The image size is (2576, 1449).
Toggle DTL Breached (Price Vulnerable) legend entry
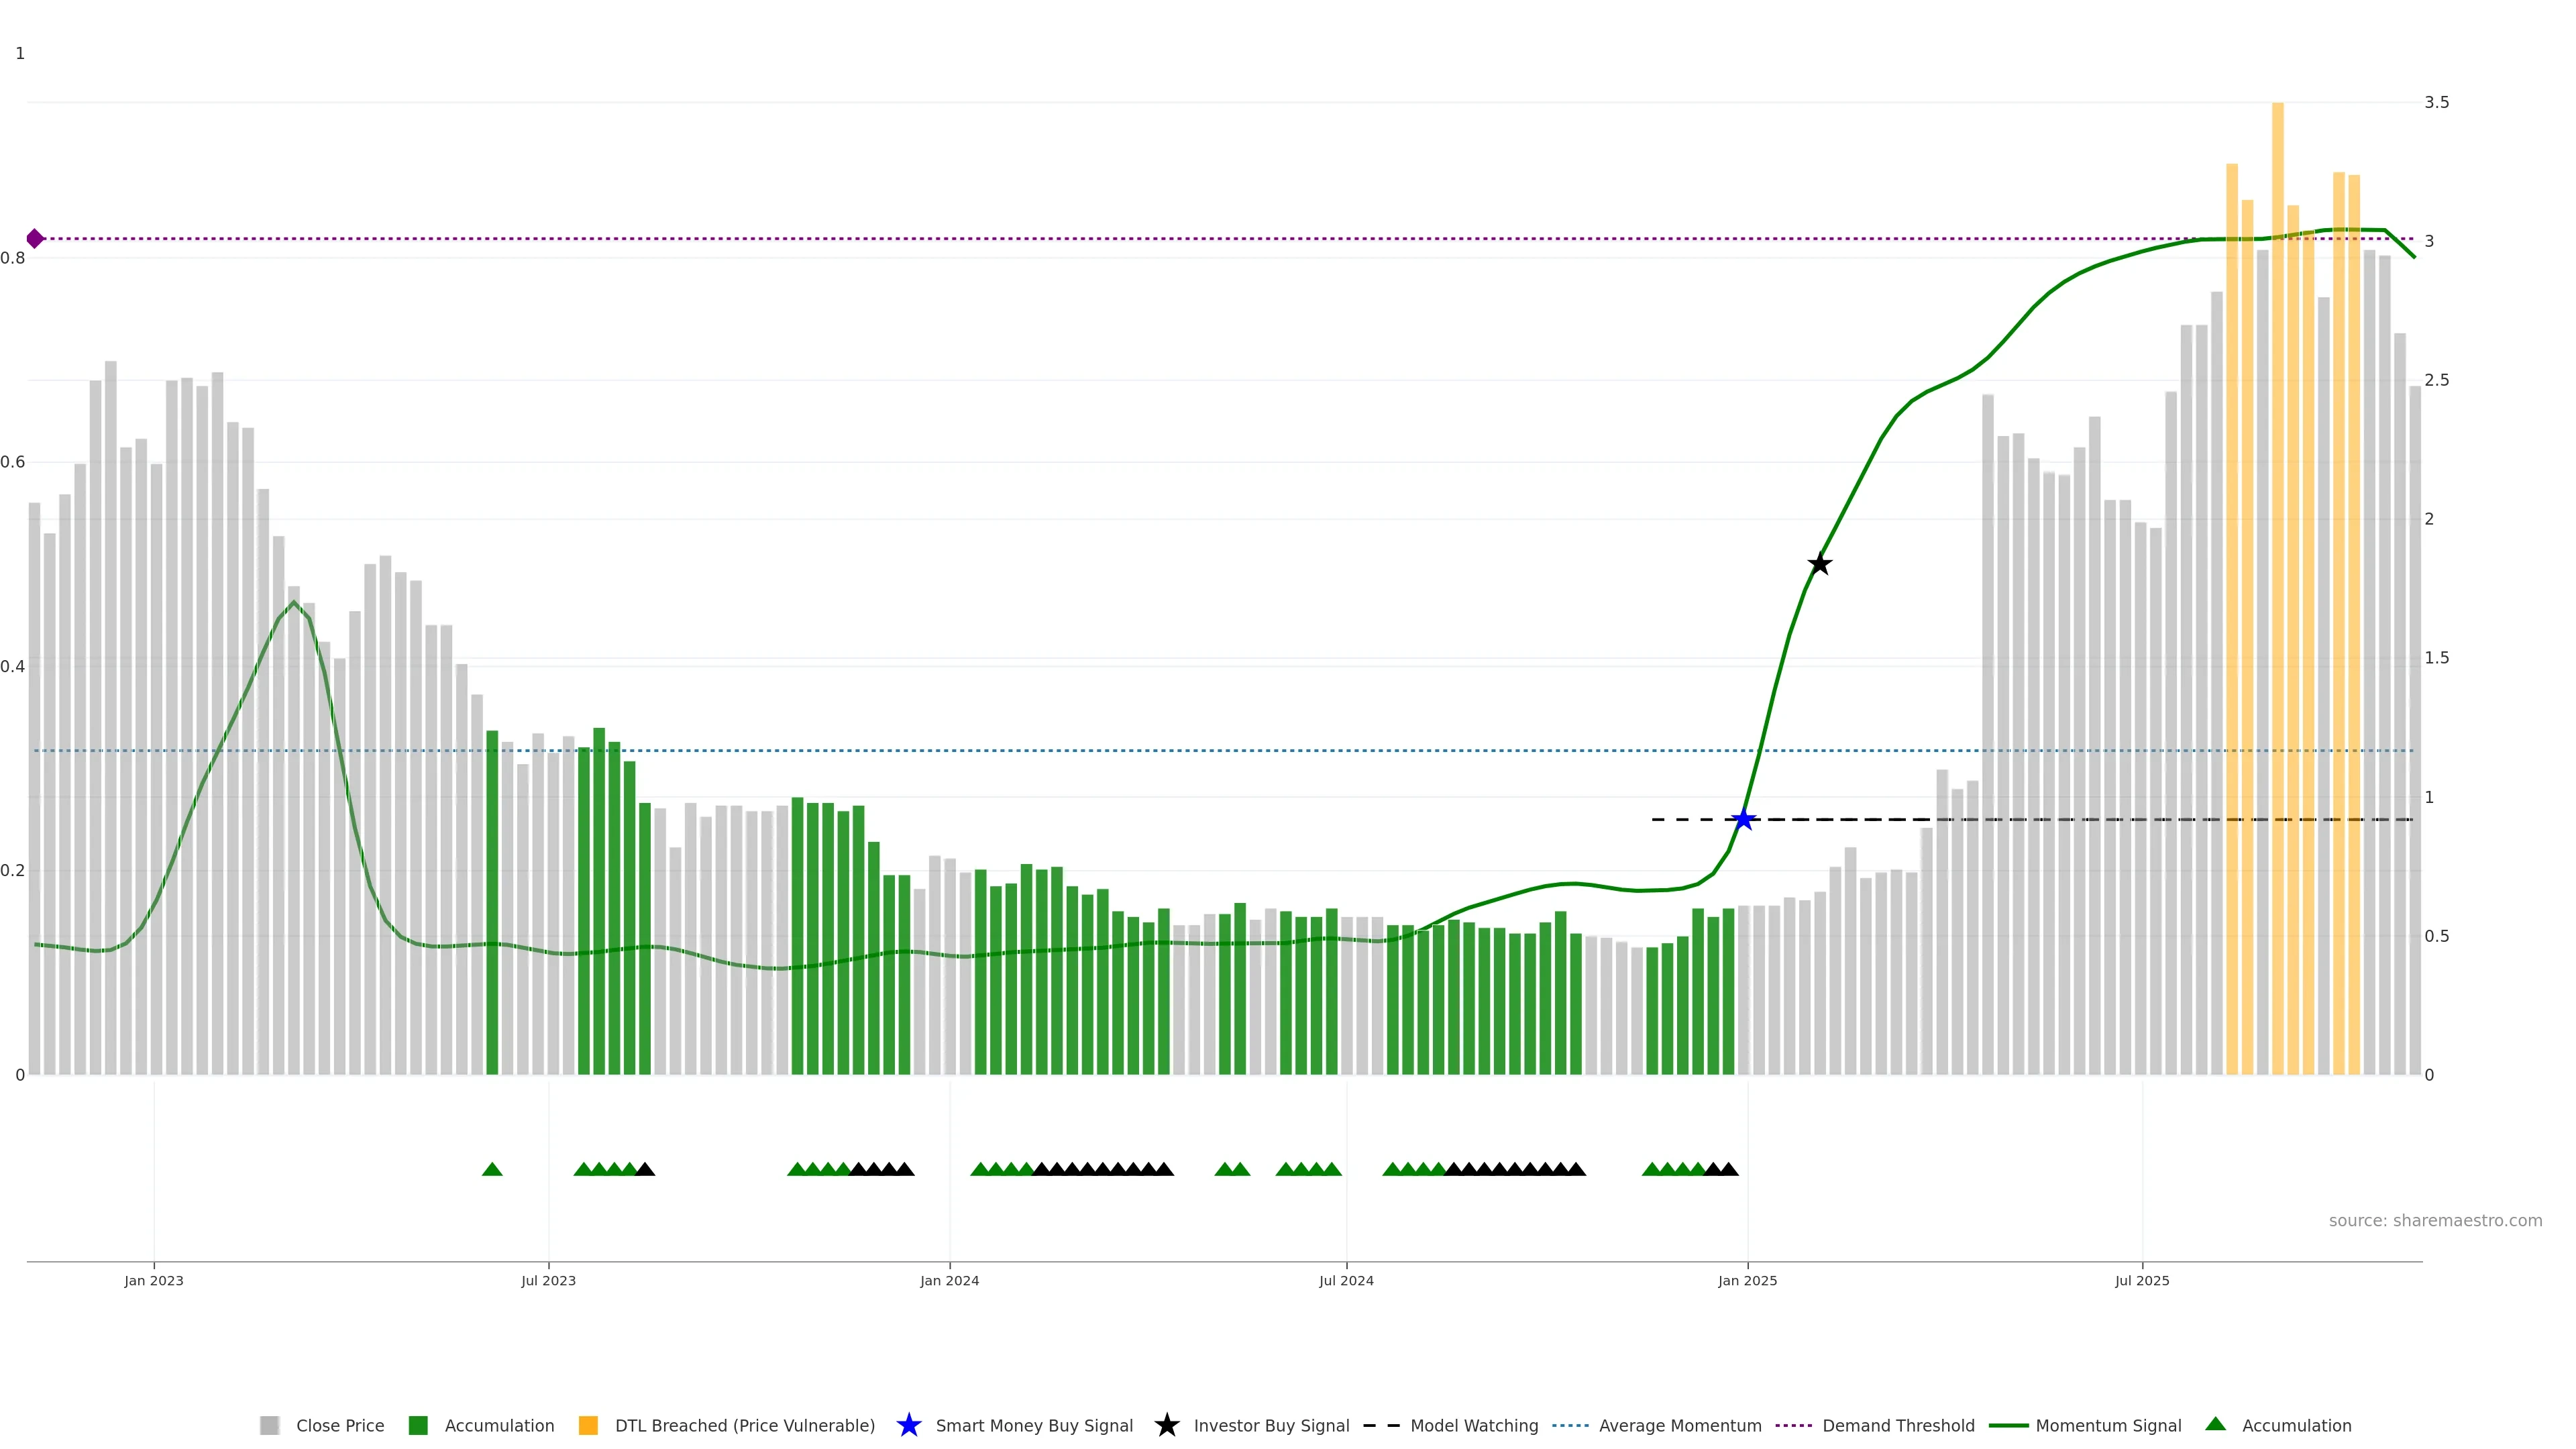(x=744, y=1425)
